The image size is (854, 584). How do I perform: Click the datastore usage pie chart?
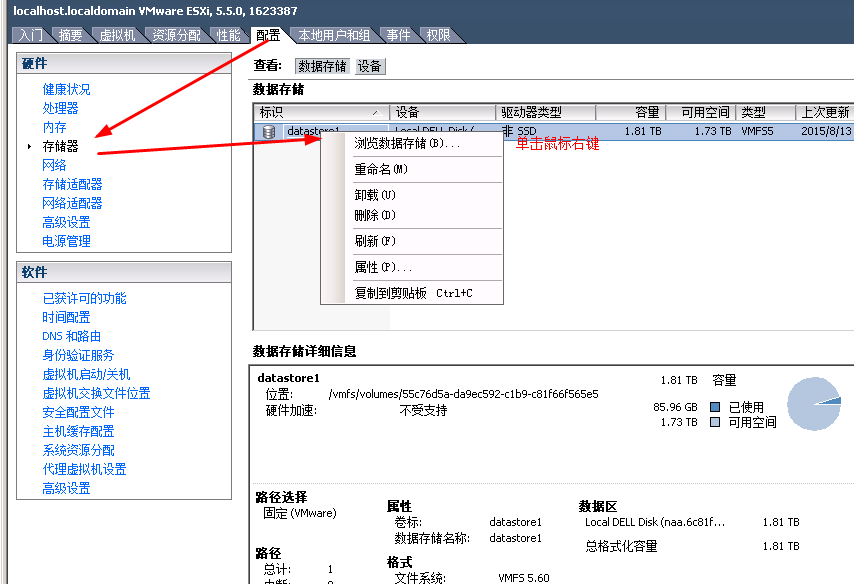[814, 404]
